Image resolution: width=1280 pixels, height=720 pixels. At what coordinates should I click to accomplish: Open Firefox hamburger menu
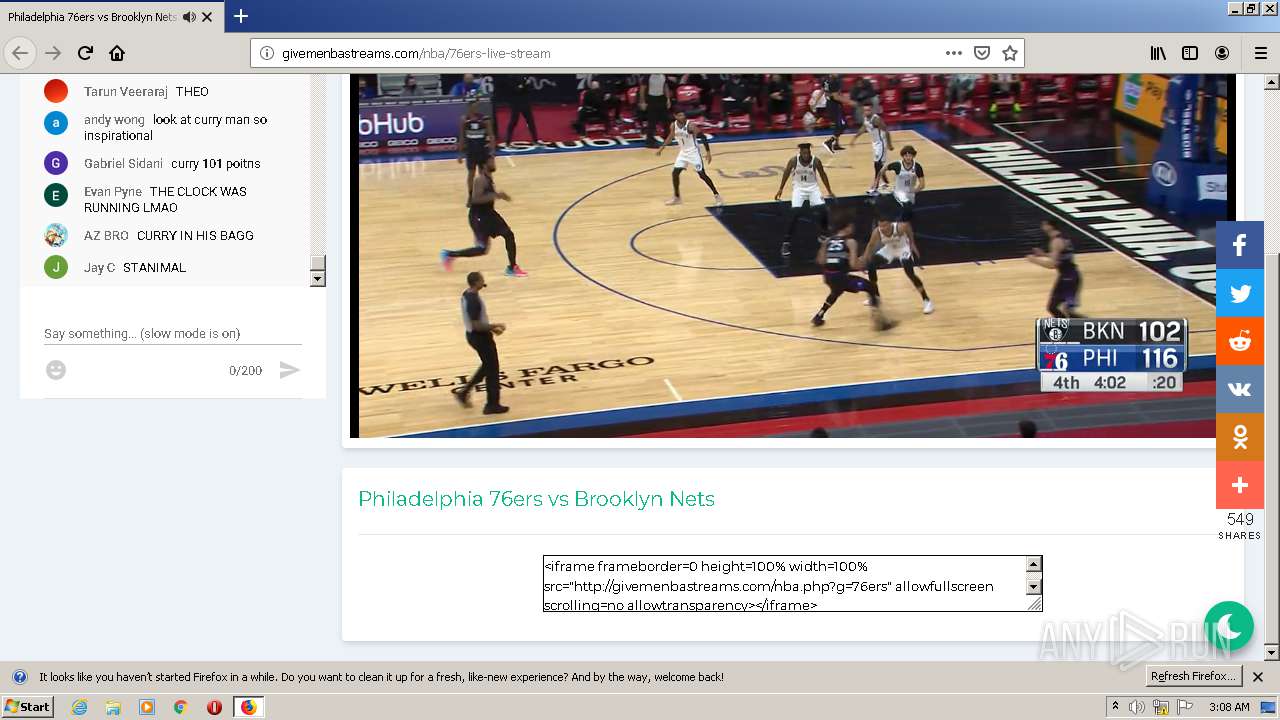click(1260, 53)
